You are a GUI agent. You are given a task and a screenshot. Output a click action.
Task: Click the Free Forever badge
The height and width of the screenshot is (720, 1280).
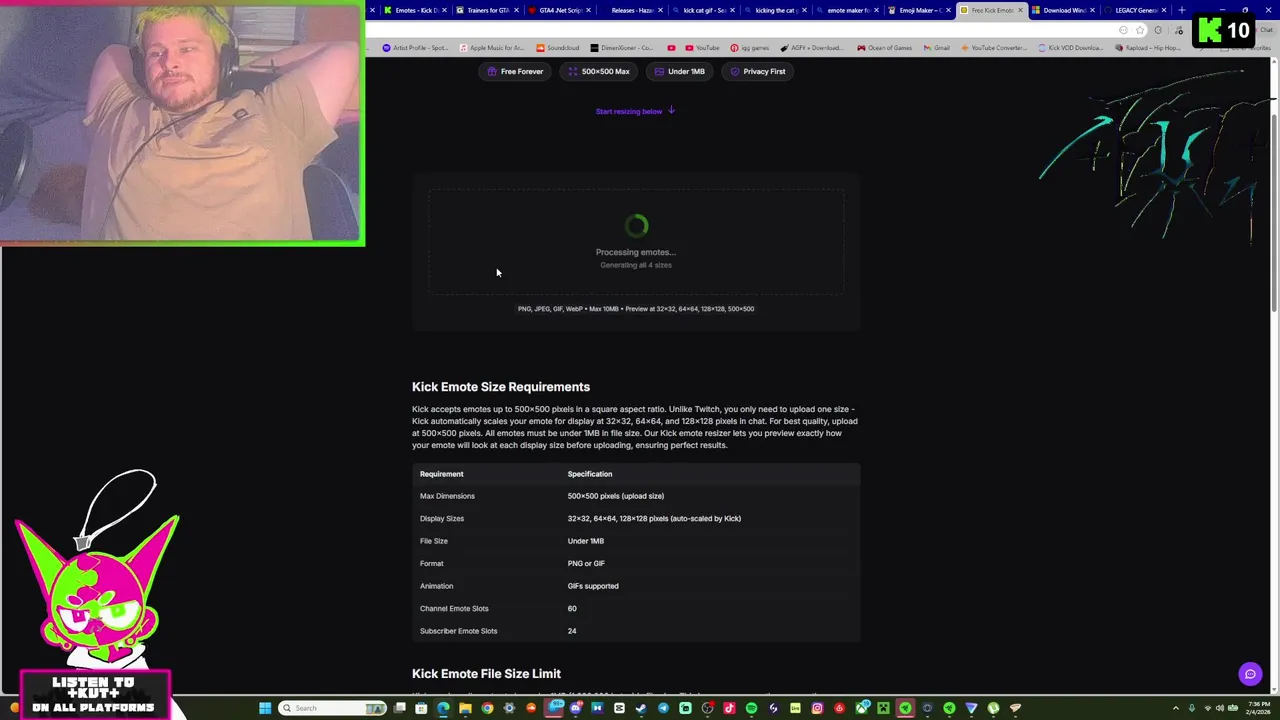click(x=515, y=71)
